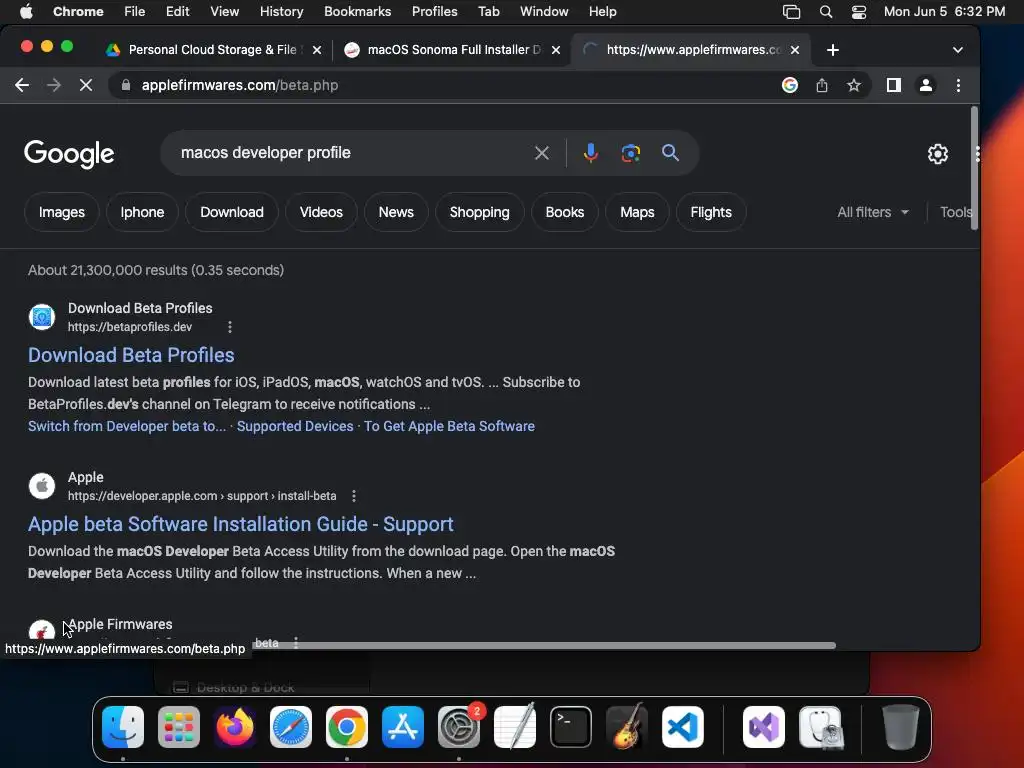Expand the tab search chevron
Viewport: 1024px width, 768px height.
[957, 50]
